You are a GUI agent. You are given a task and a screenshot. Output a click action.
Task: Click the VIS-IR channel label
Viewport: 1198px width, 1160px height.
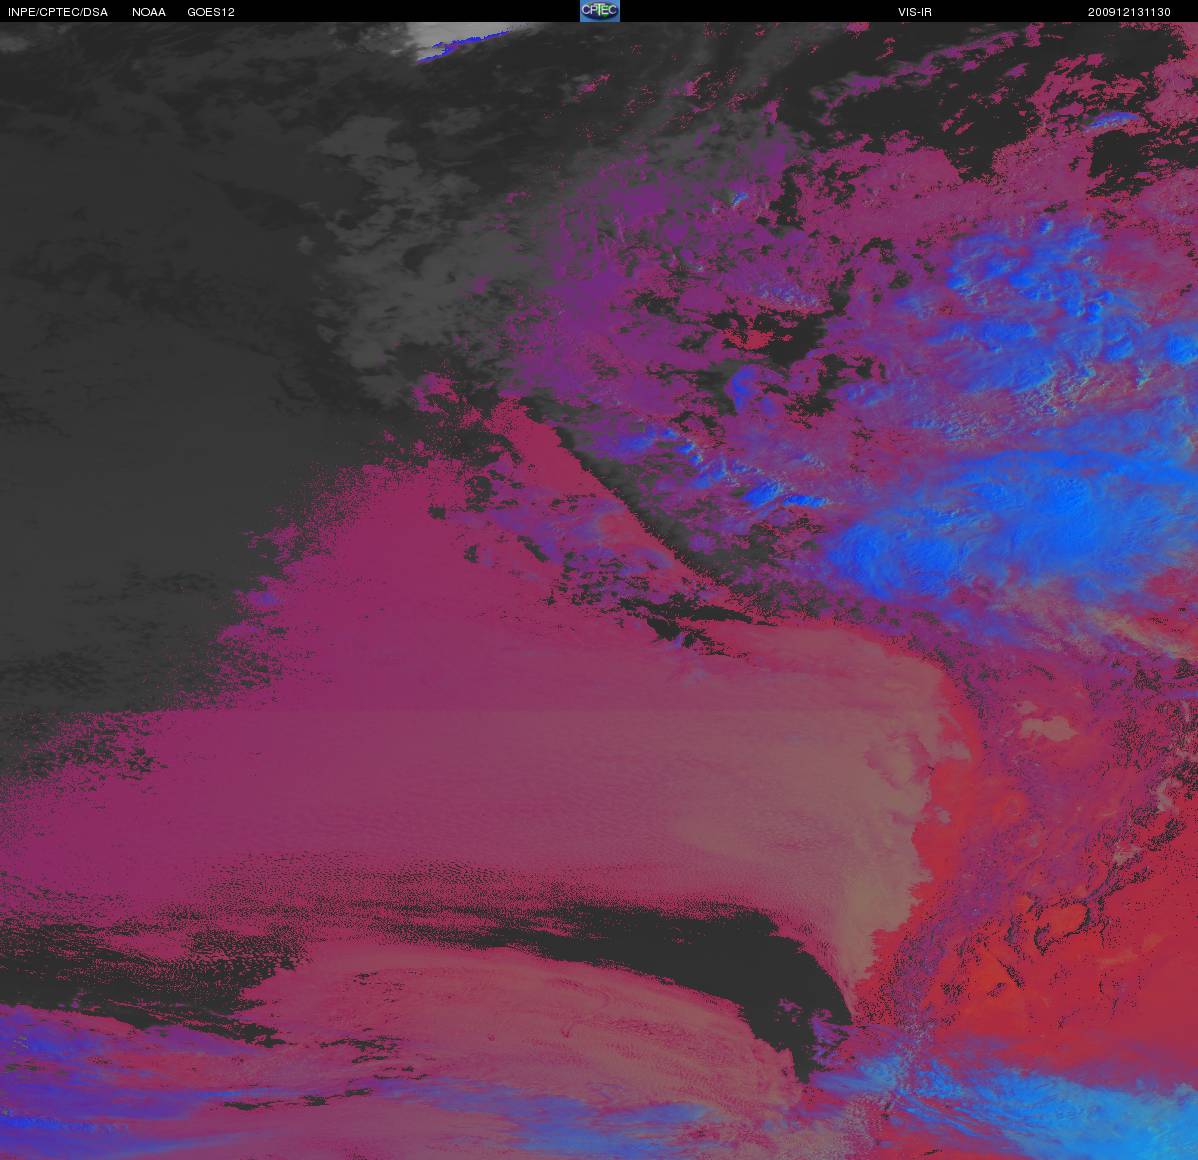915,12
